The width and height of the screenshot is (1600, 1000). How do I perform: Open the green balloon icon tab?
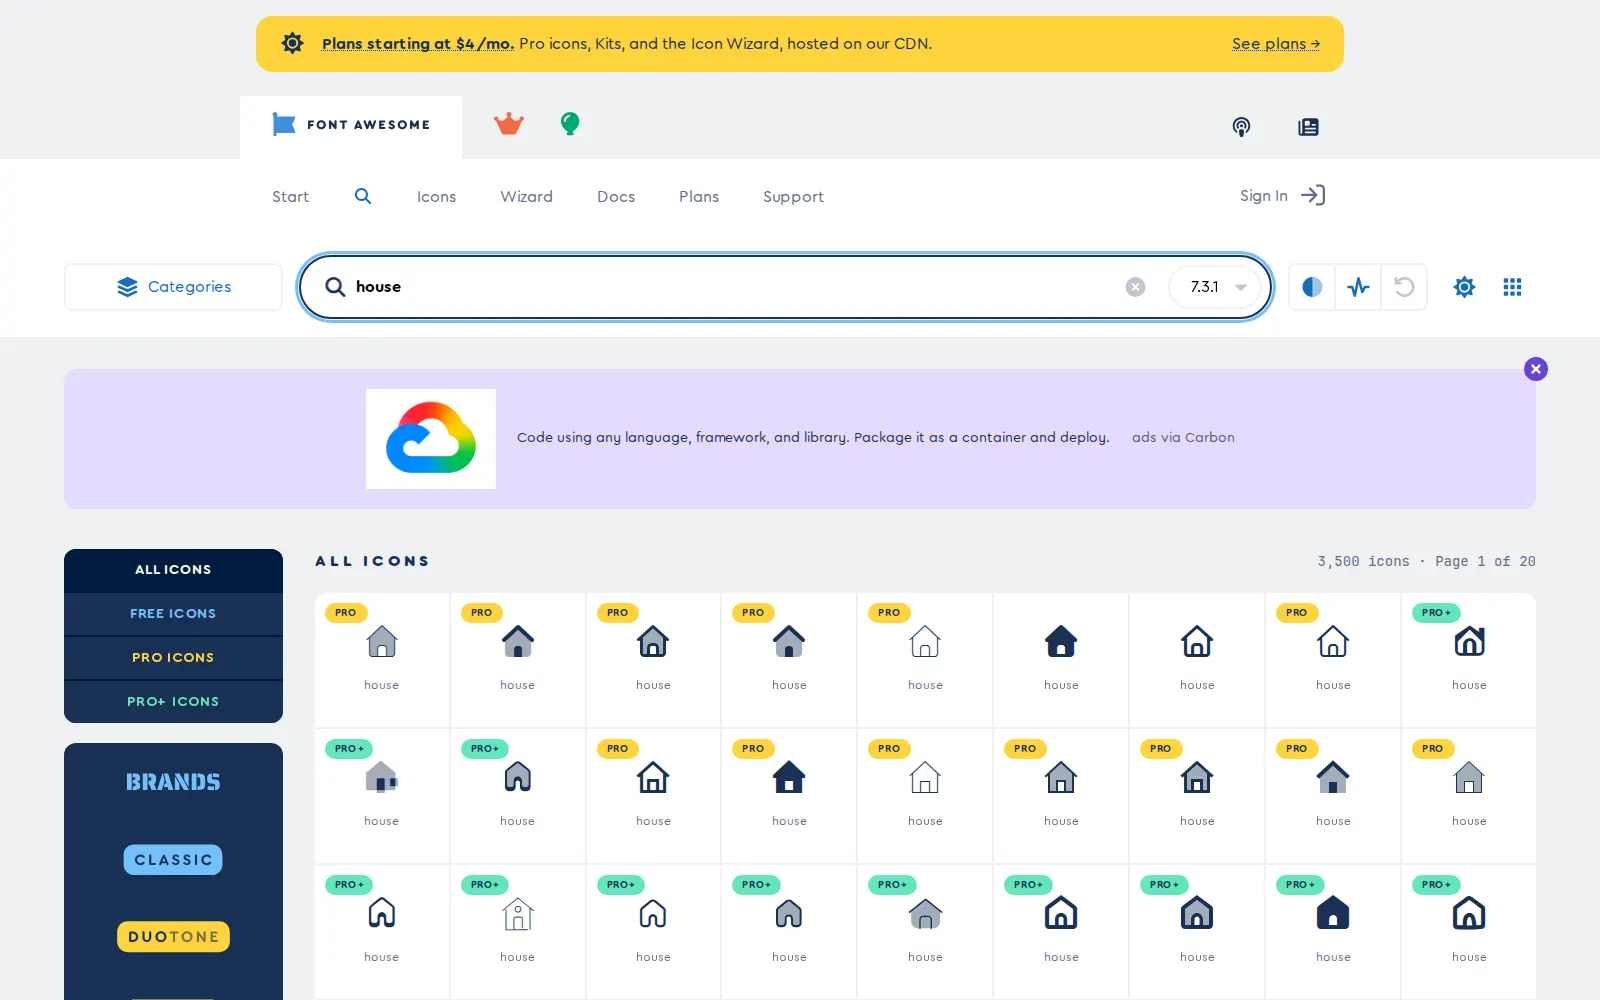(x=570, y=123)
